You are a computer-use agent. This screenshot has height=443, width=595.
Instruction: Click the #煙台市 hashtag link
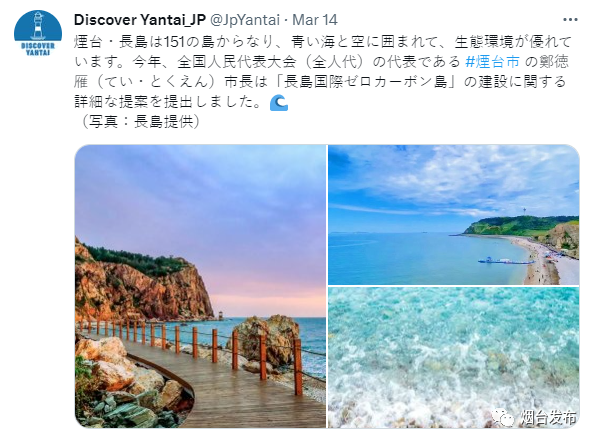tap(492, 61)
